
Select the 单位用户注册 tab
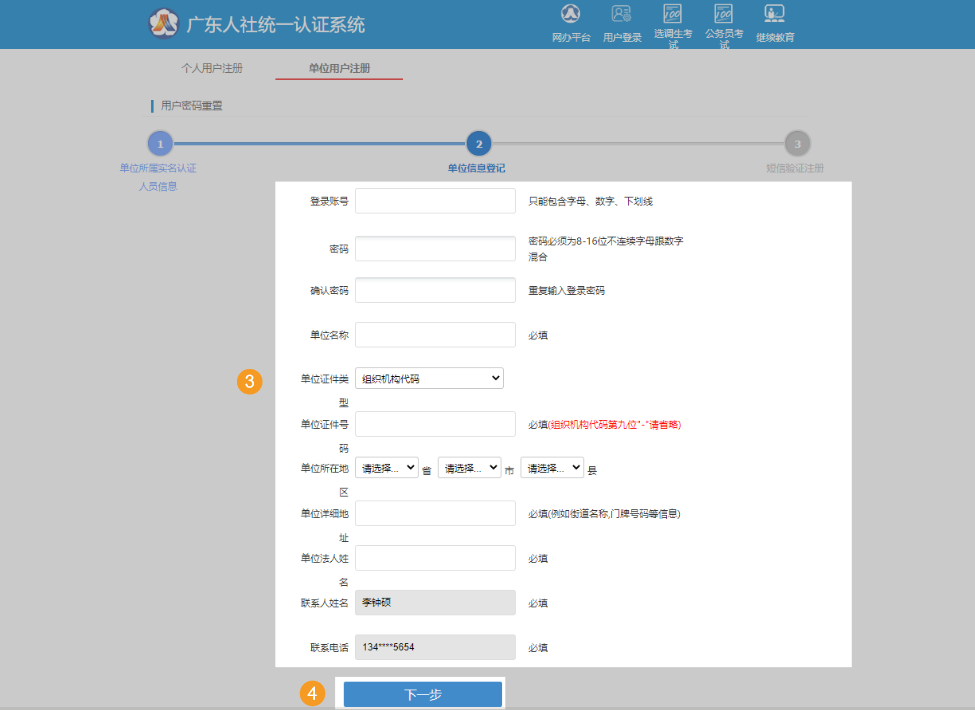tap(339, 68)
